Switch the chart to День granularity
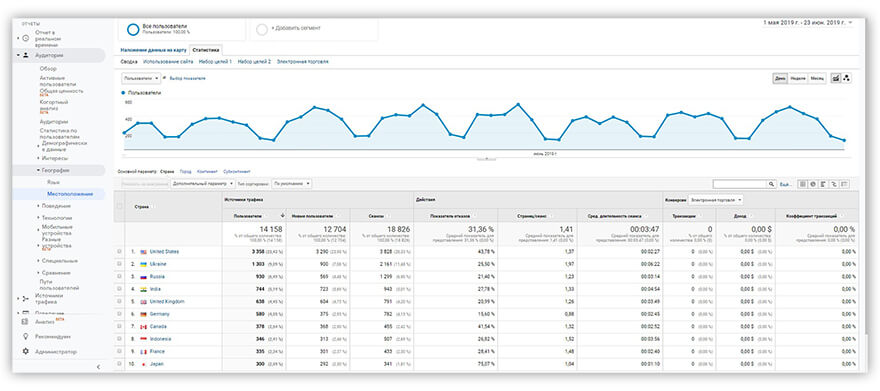Image resolution: width=880 pixels, height=391 pixels. 781,79
